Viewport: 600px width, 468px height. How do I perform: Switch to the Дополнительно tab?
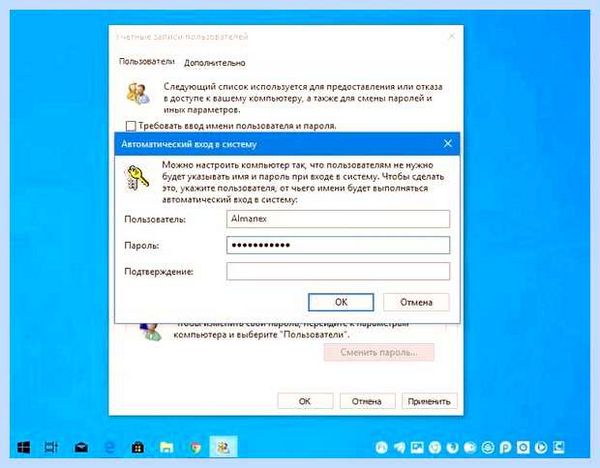tap(215, 63)
